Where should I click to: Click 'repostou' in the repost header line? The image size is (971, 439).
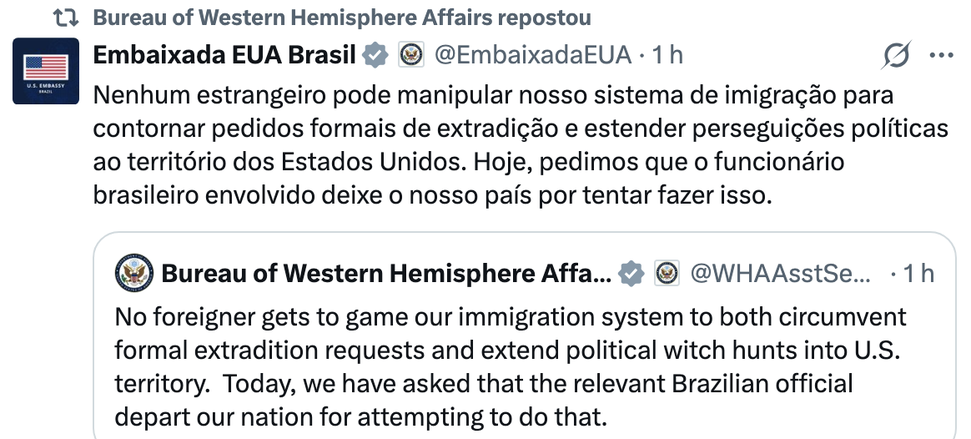click(x=545, y=19)
